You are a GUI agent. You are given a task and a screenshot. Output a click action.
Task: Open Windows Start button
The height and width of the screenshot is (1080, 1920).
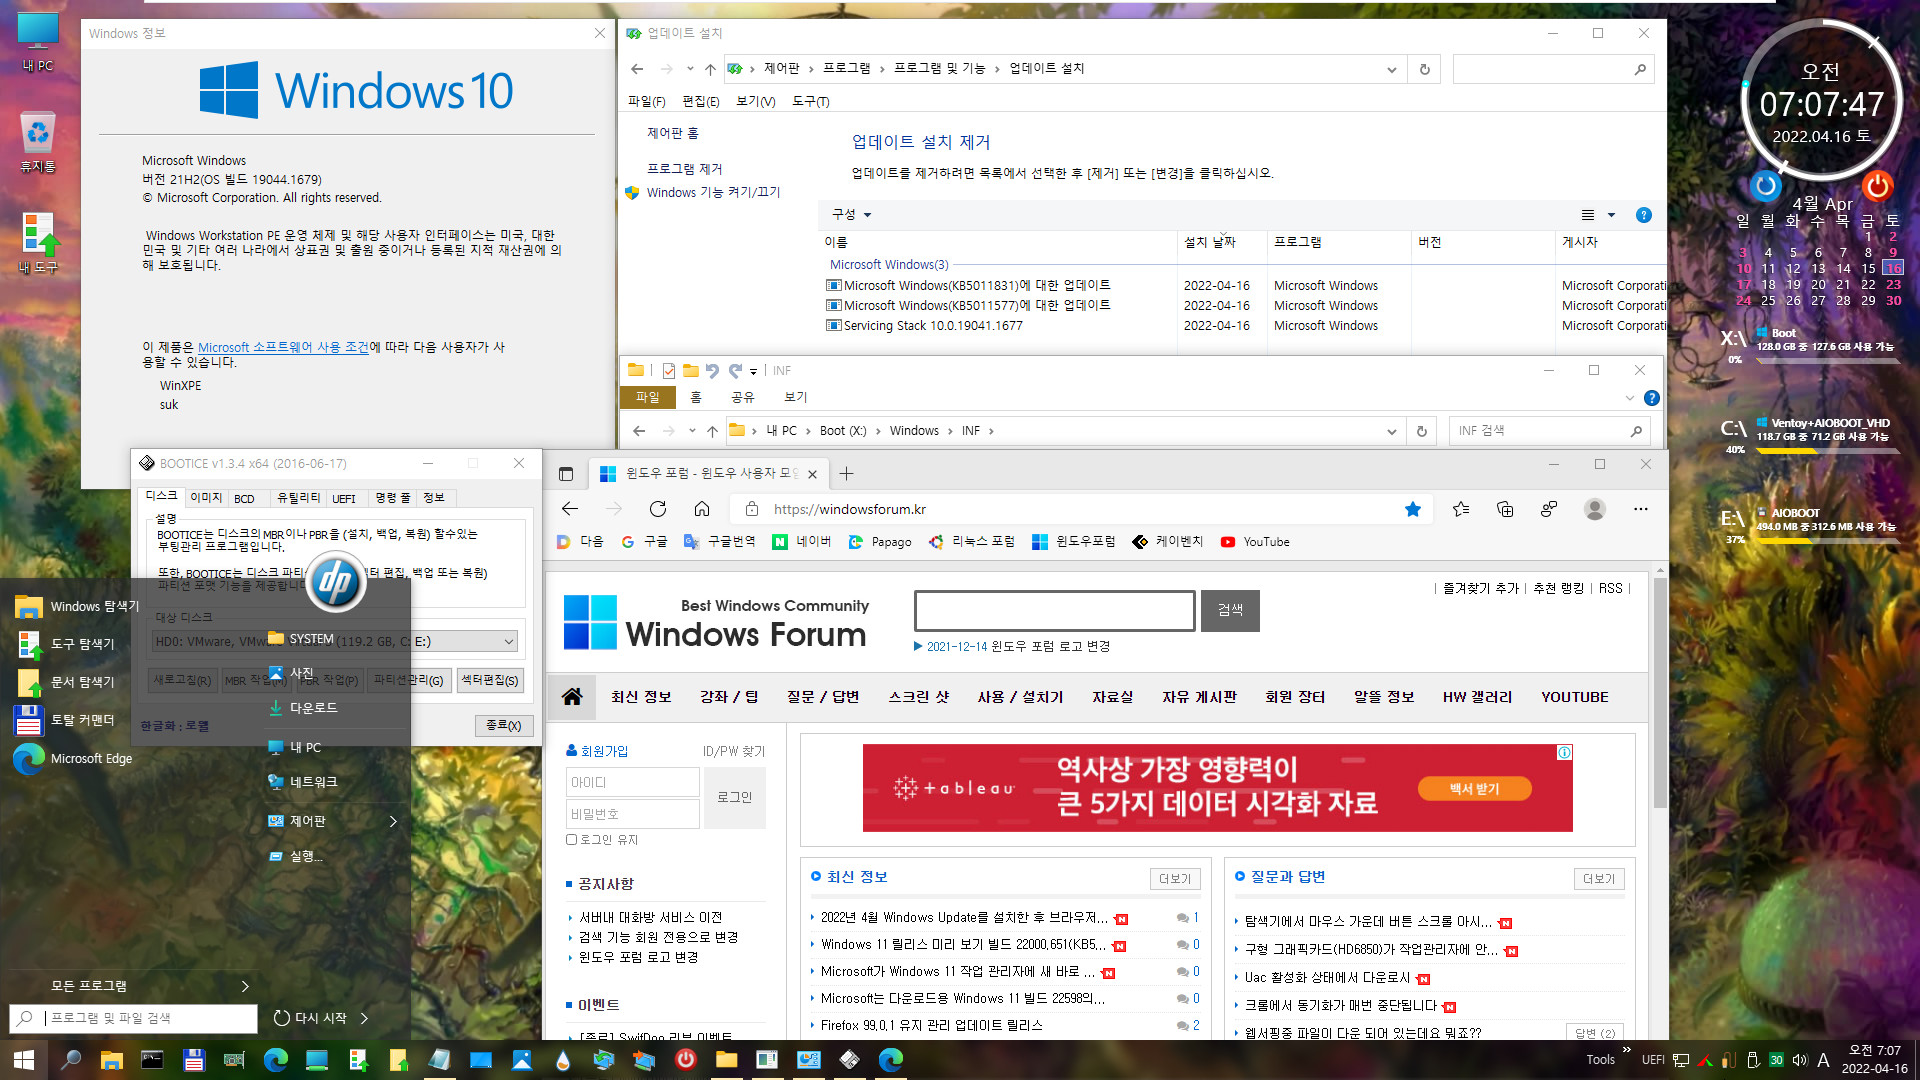(x=24, y=1060)
